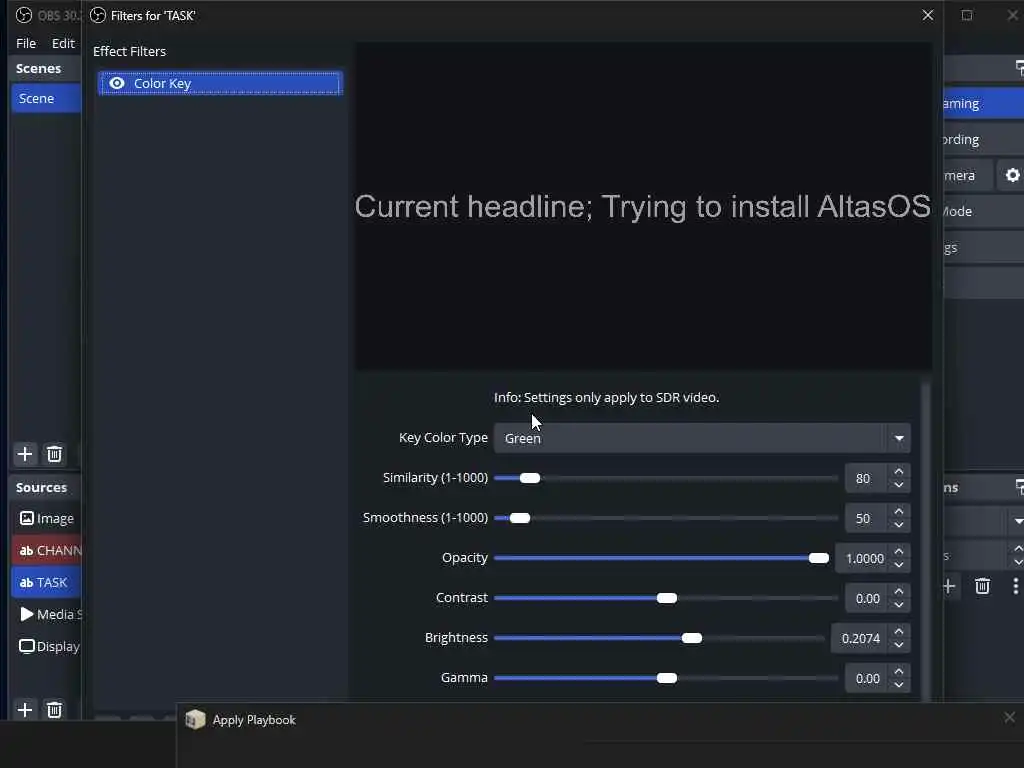The width and height of the screenshot is (1024, 768).
Task: Click the Contrast value field showing 0.00
Action: [x=867, y=598]
